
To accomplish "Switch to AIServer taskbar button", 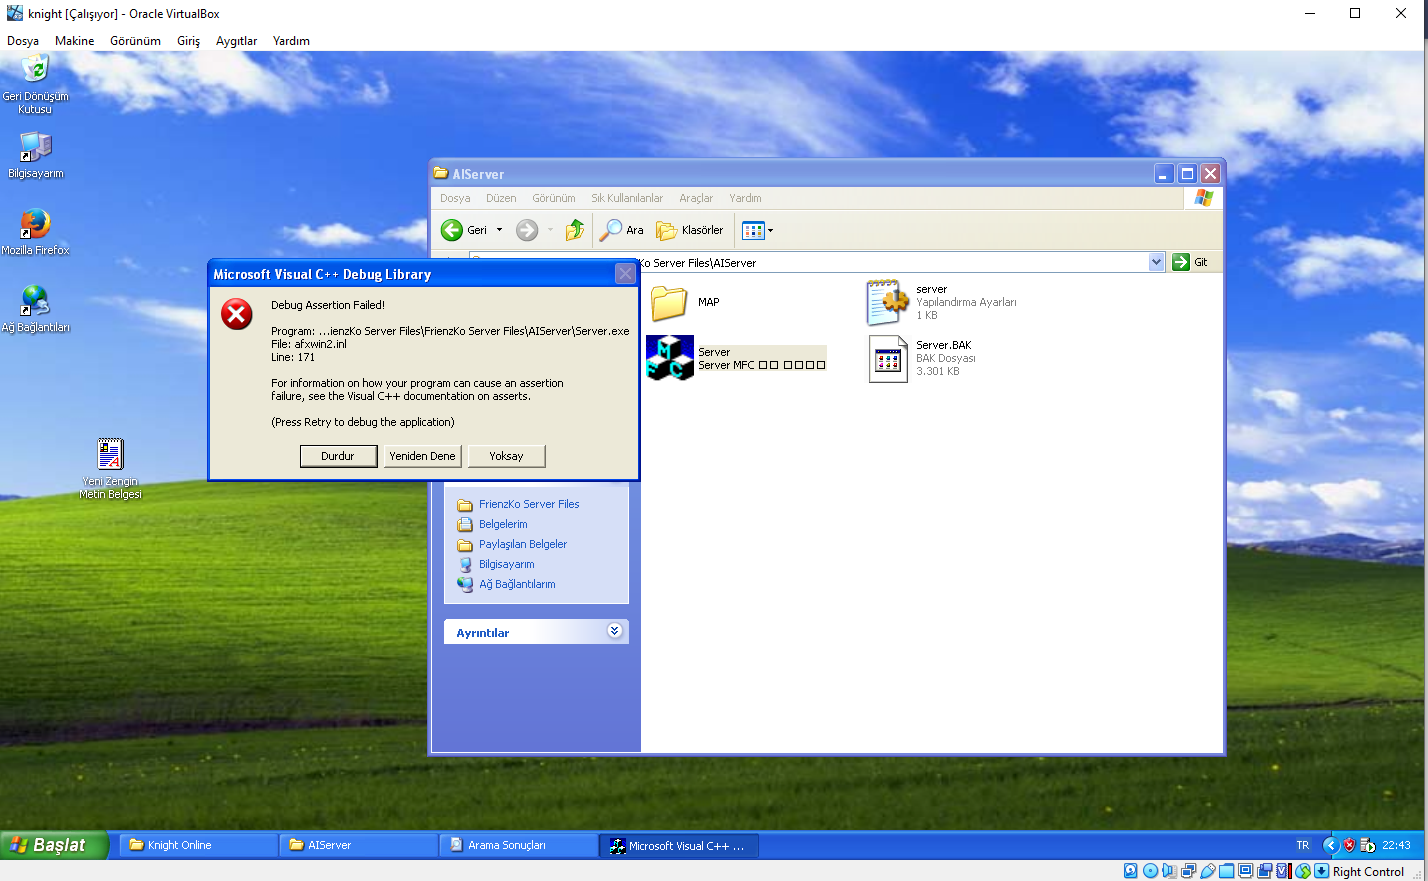I will 360,845.
